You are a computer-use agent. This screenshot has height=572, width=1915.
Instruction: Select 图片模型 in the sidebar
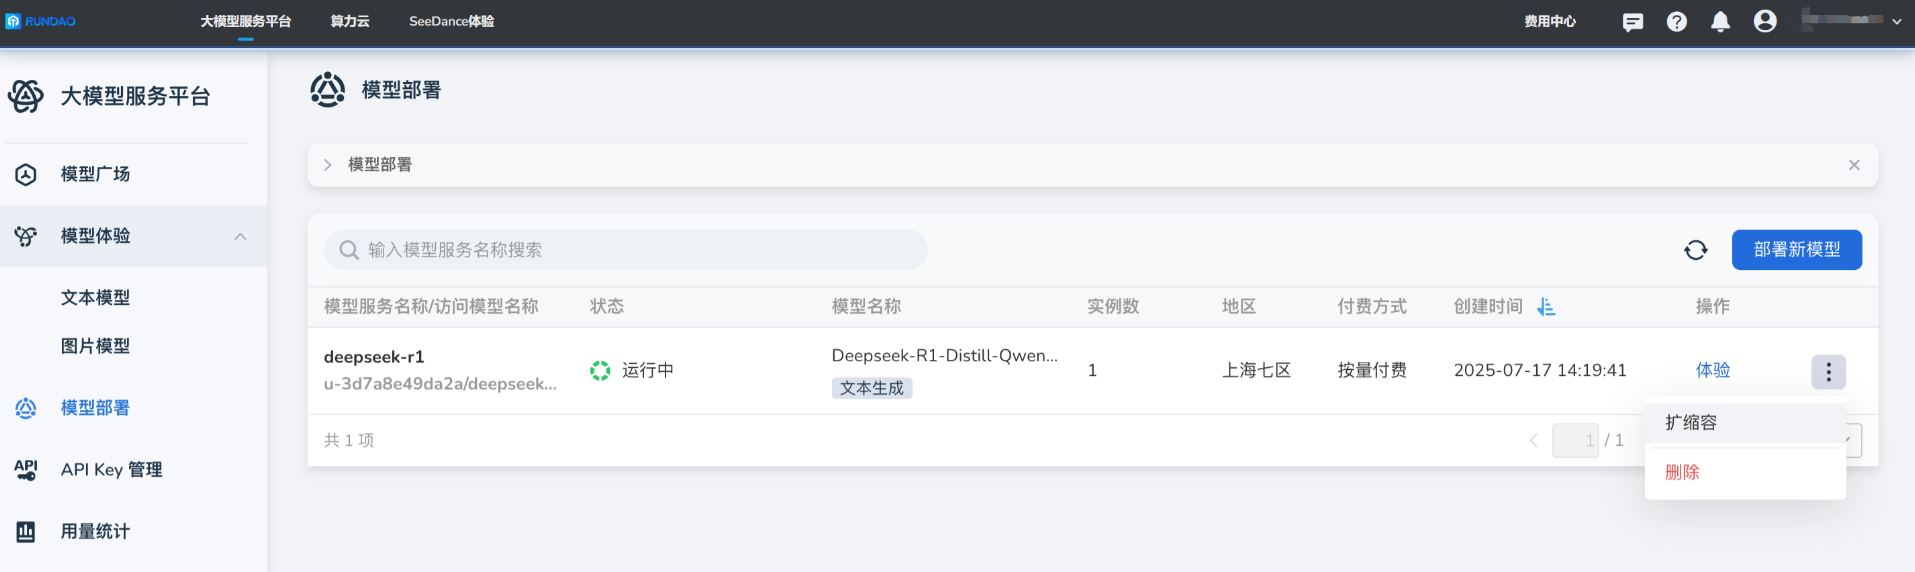coord(95,346)
